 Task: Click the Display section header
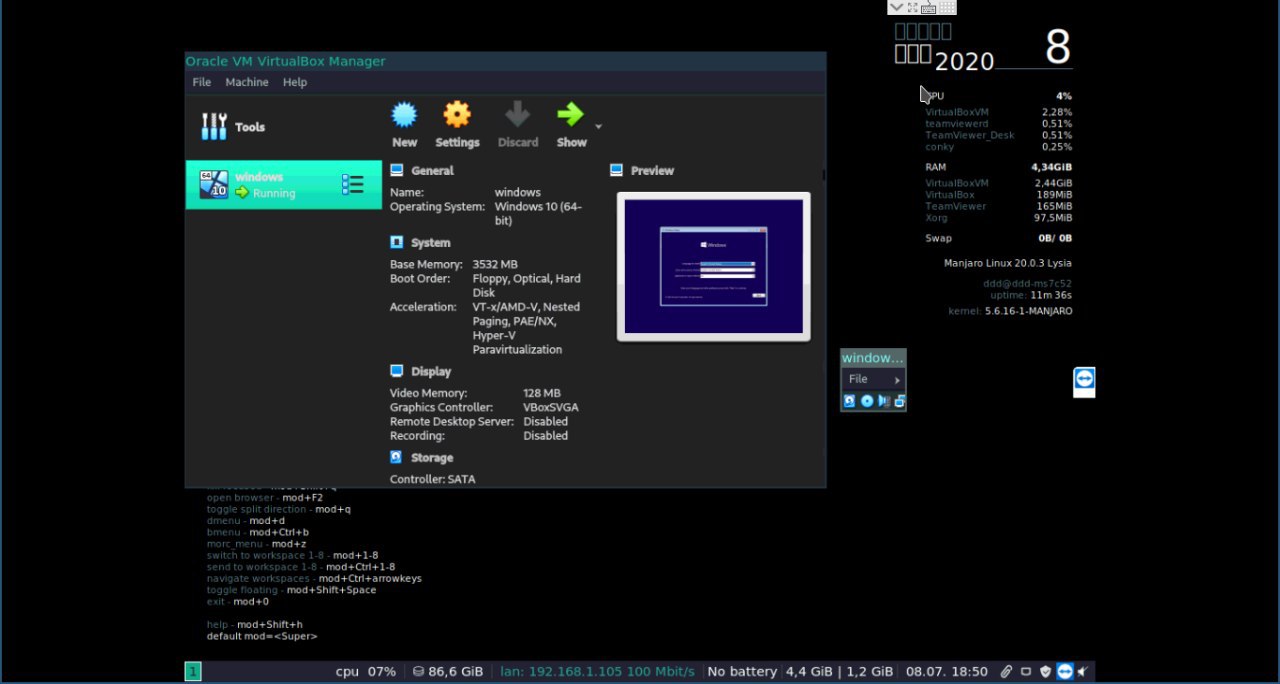[431, 371]
